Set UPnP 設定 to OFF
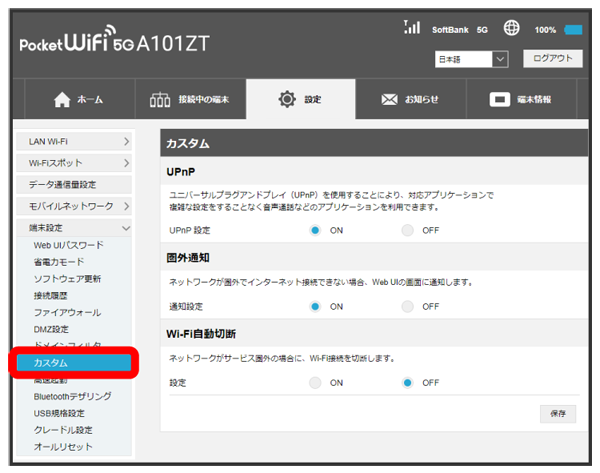The height and width of the screenshot is (473, 600). [x=407, y=231]
